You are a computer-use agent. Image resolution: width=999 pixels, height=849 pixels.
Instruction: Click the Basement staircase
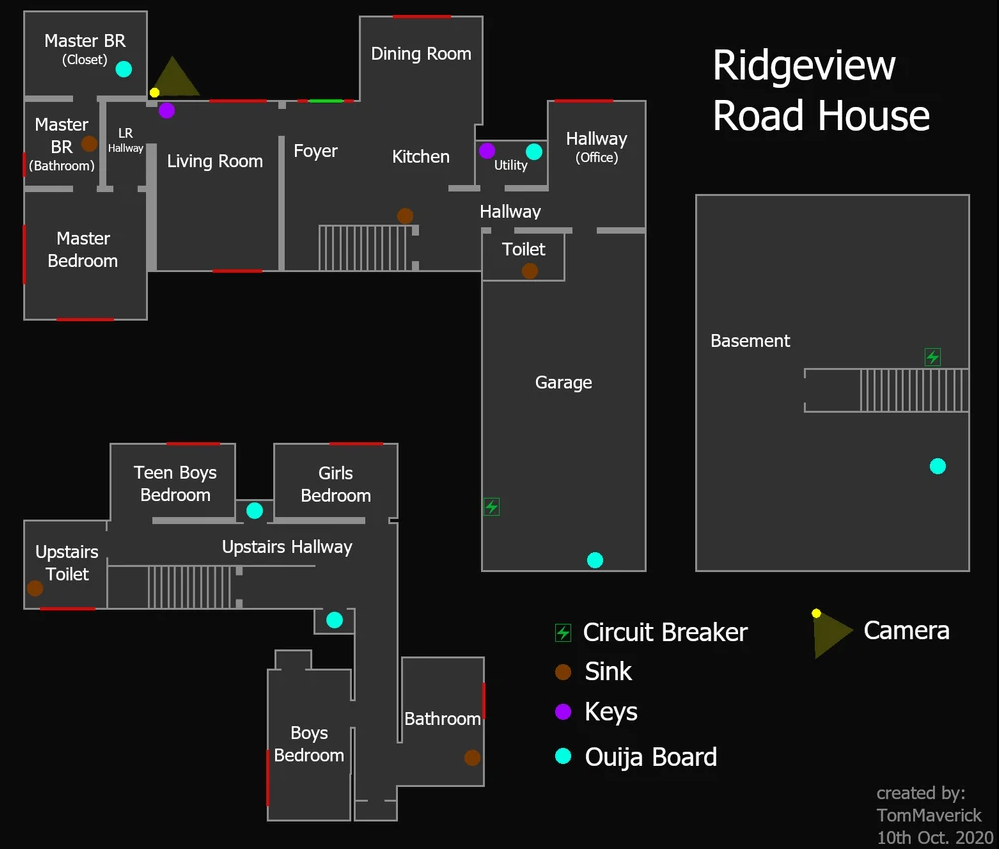[914, 390]
